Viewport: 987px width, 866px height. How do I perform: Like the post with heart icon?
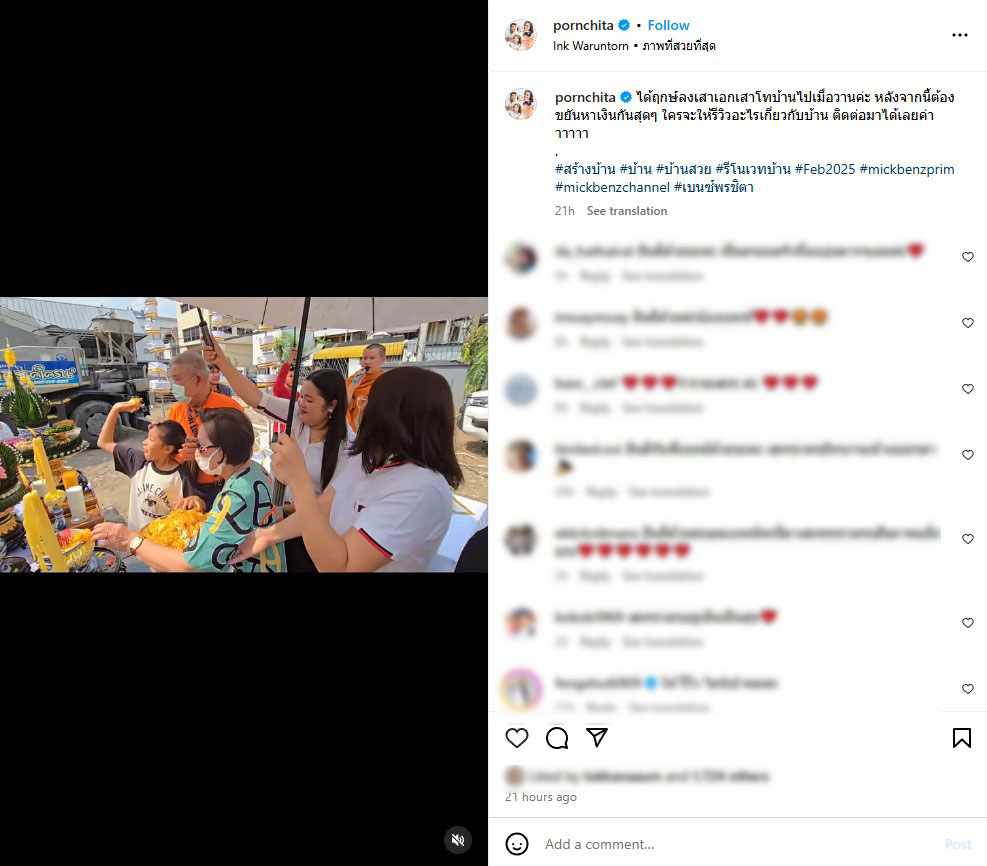517,738
